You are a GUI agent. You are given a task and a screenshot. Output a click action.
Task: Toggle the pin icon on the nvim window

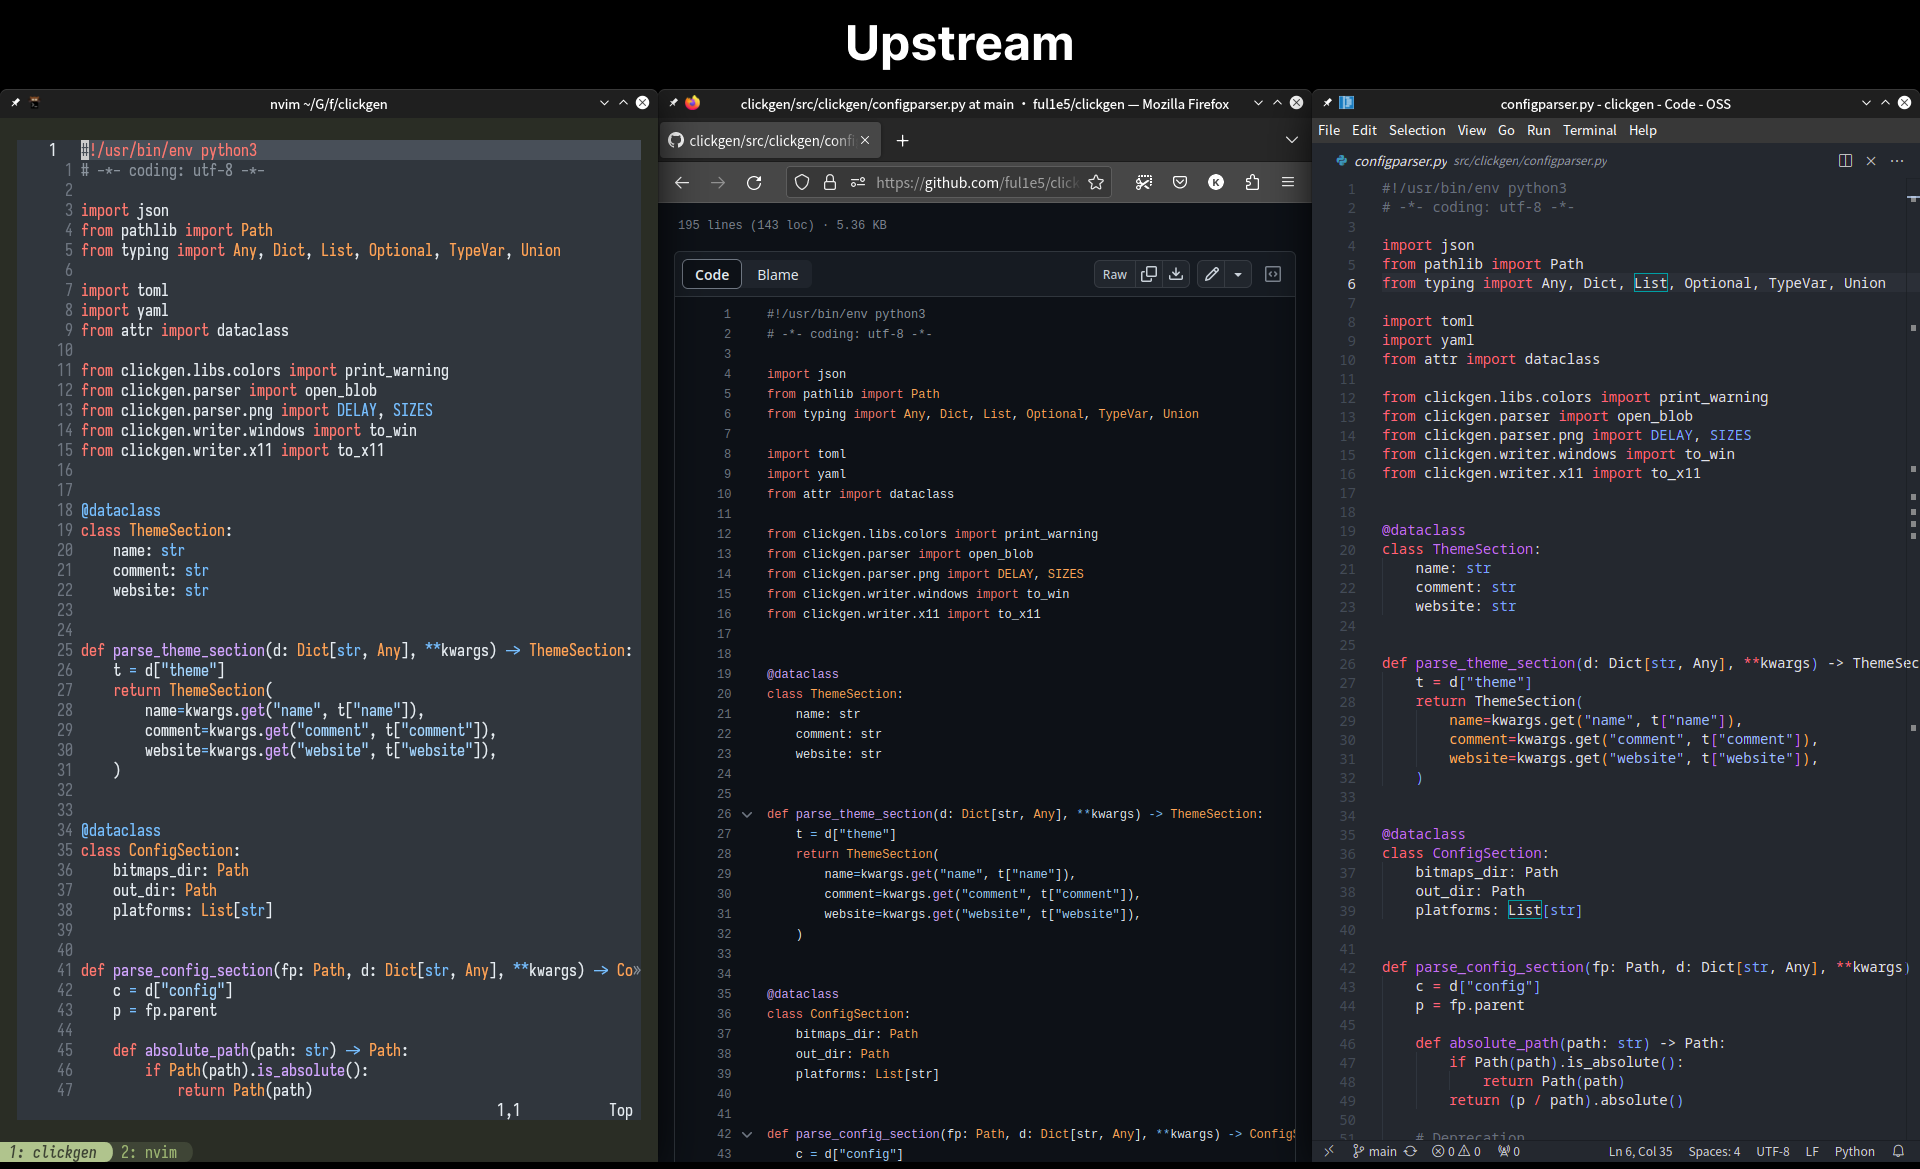point(15,102)
